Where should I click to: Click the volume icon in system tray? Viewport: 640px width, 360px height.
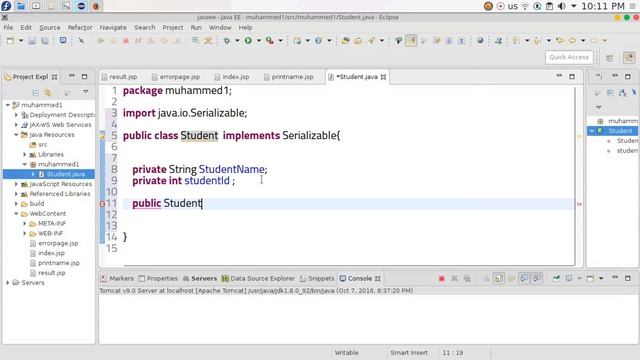562,6
